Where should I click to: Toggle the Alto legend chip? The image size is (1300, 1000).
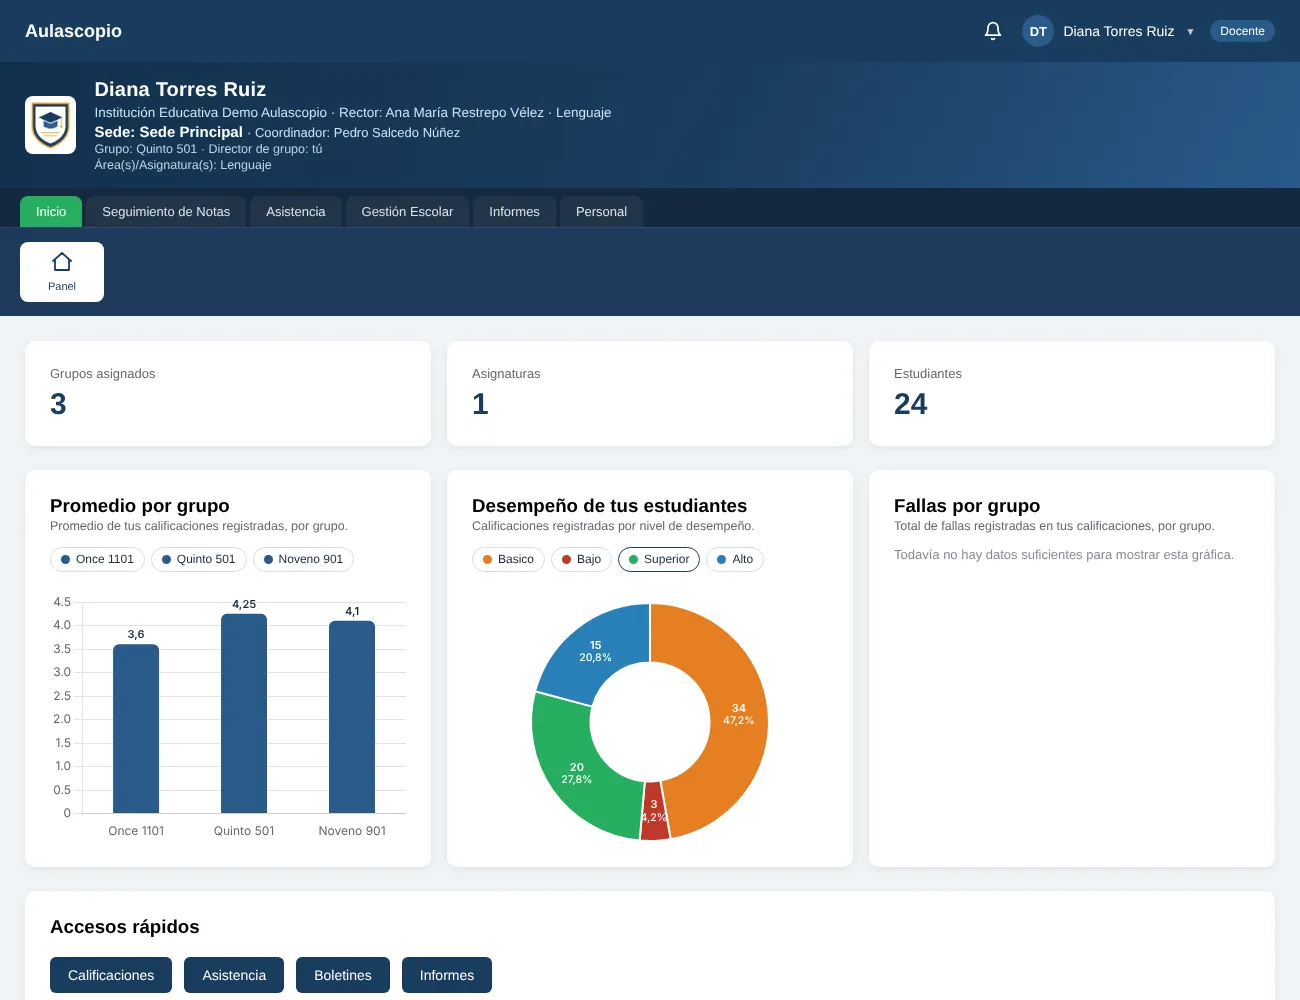(735, 559)
